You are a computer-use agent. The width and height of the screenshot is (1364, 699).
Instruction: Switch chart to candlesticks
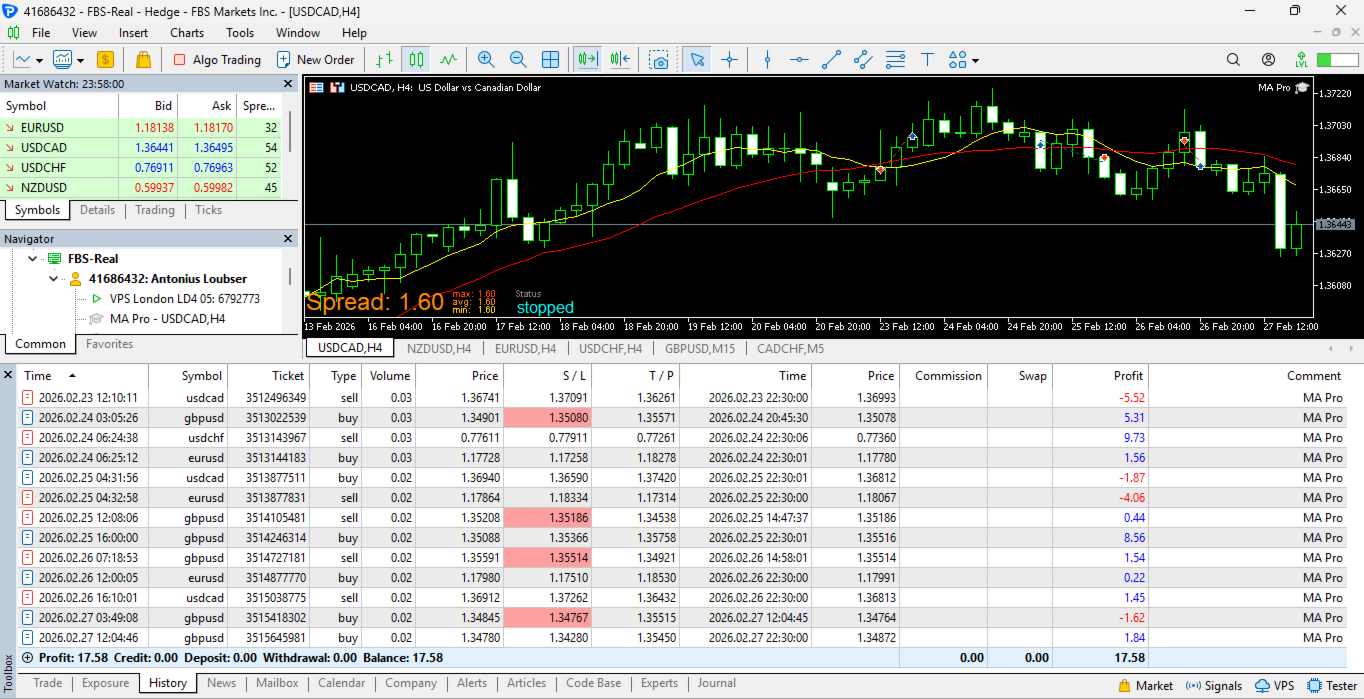point(416,60)
